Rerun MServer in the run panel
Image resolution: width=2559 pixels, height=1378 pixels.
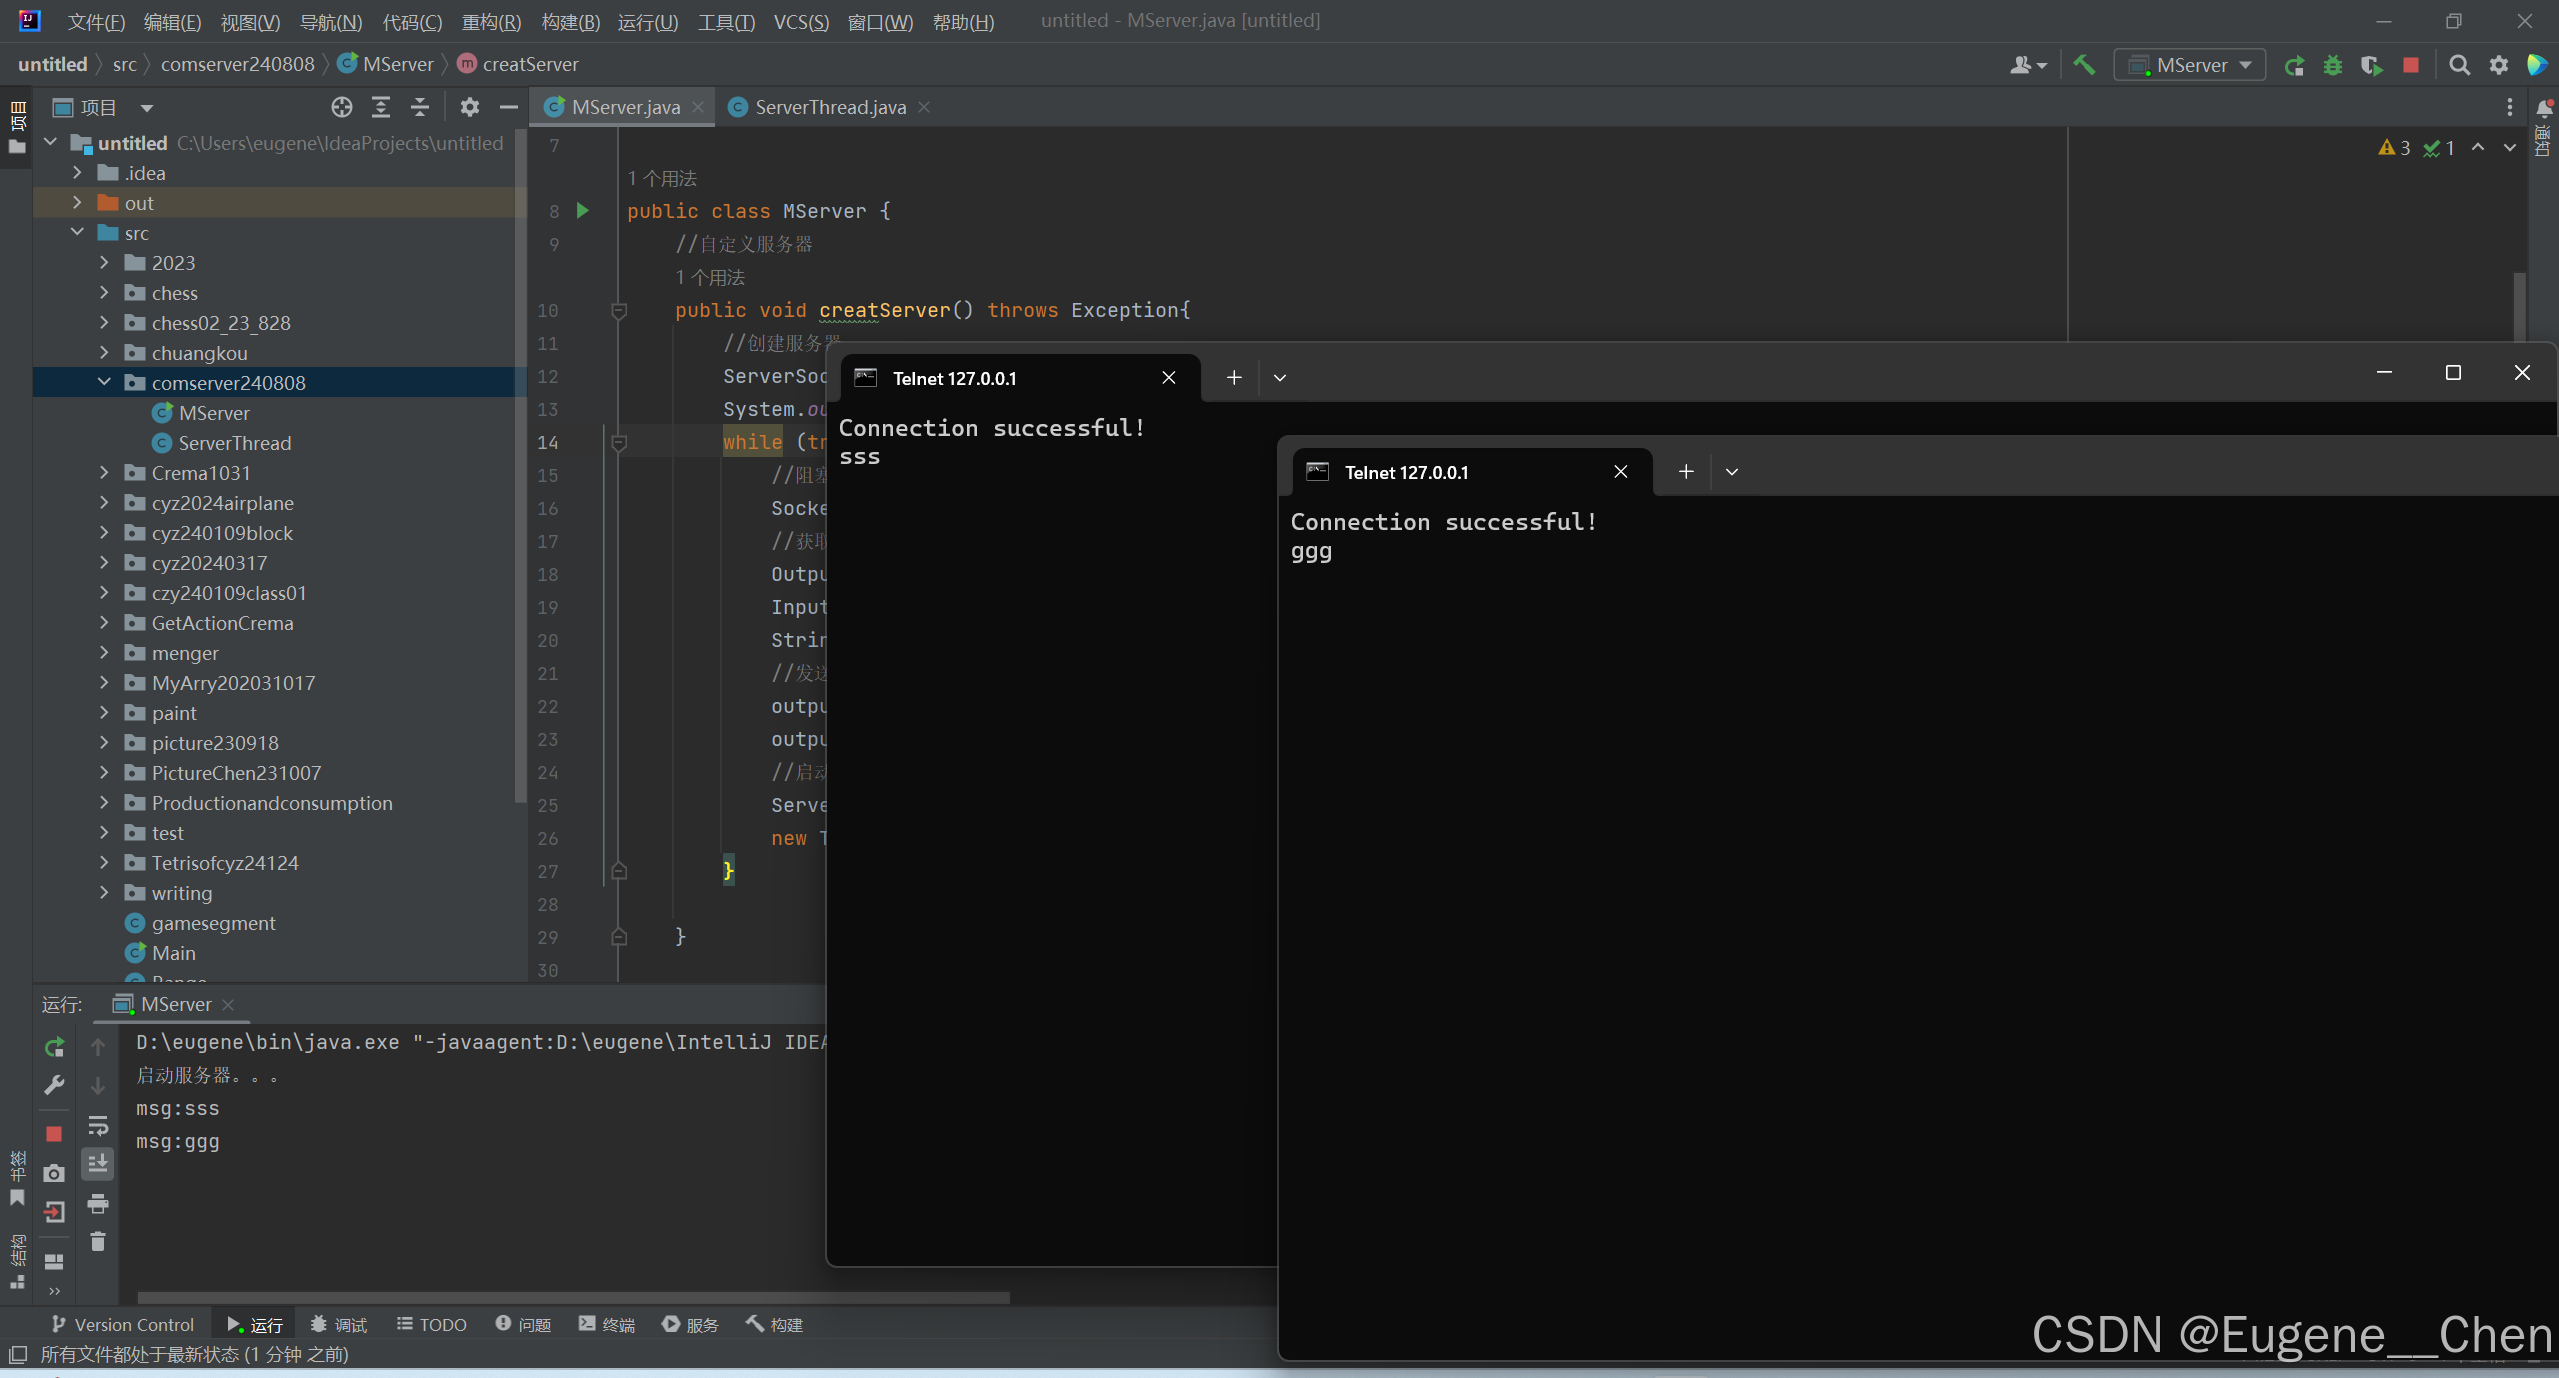(54, 1047)
